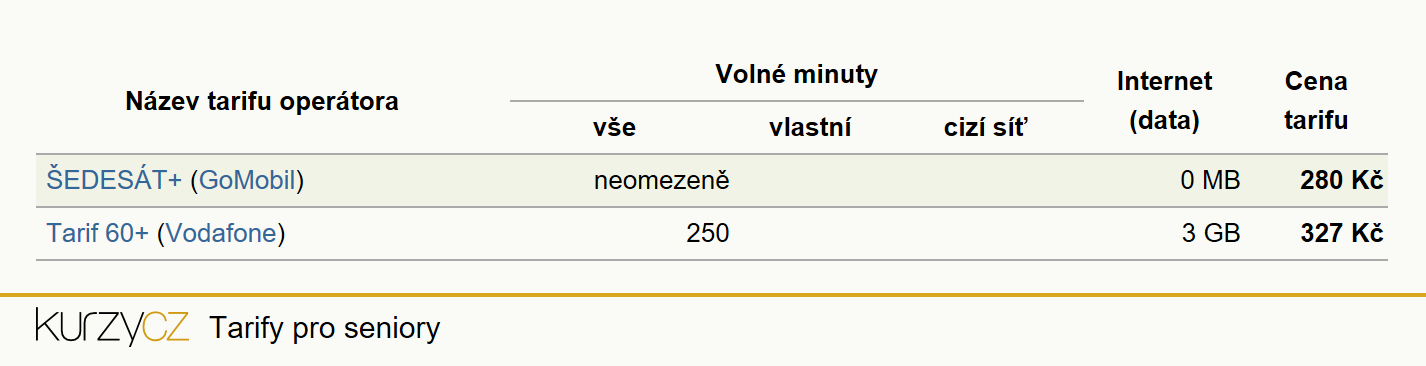Click the Název tarifu operátora column header
The height and width of the screenshot is (366, 1426).
click(x=262, y=101)
